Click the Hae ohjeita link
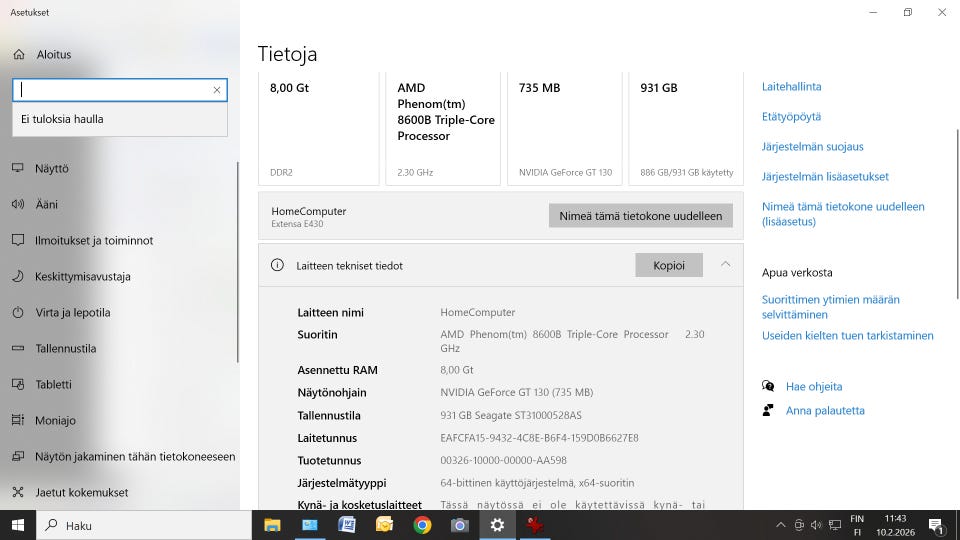960x540 pixels. 814,386
